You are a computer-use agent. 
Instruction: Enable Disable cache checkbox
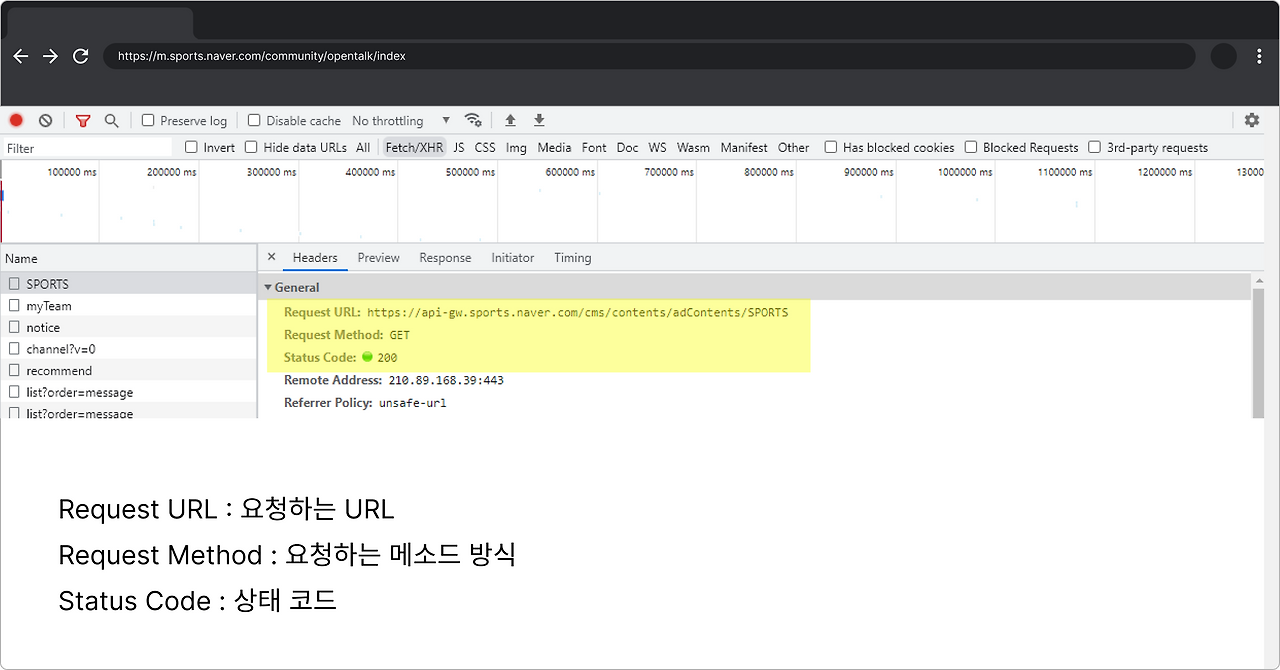pos(254,120)
